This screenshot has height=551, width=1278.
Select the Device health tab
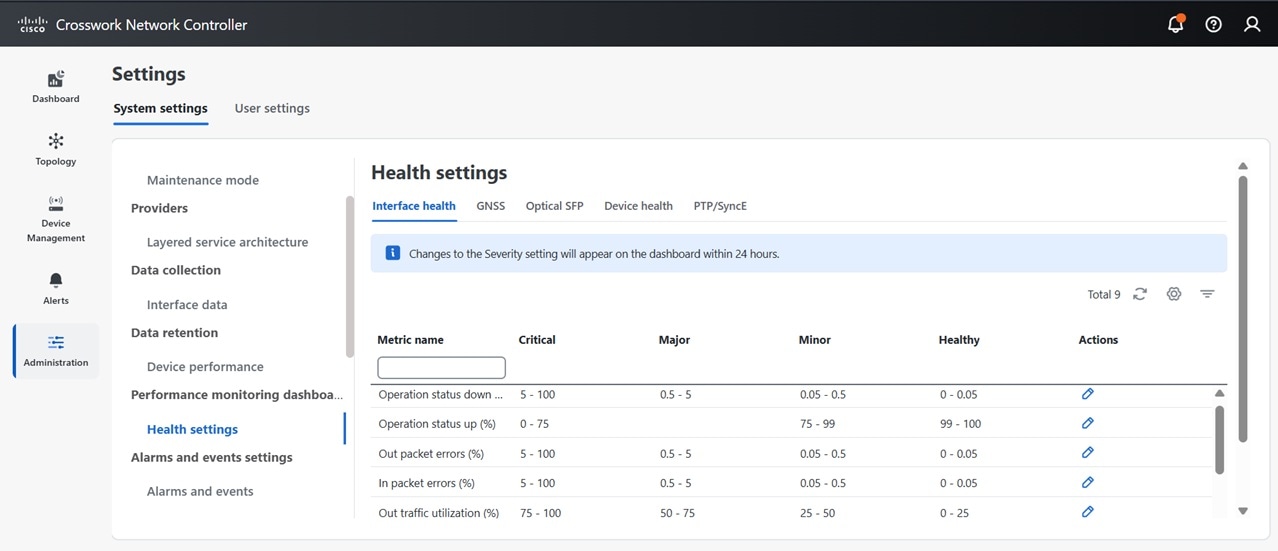(x=638, y=206)
